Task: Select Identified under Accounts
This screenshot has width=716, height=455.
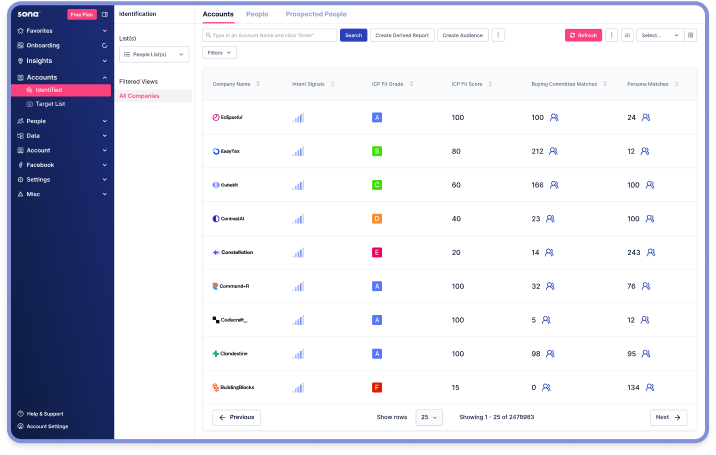Action: (x=61, y=90)
